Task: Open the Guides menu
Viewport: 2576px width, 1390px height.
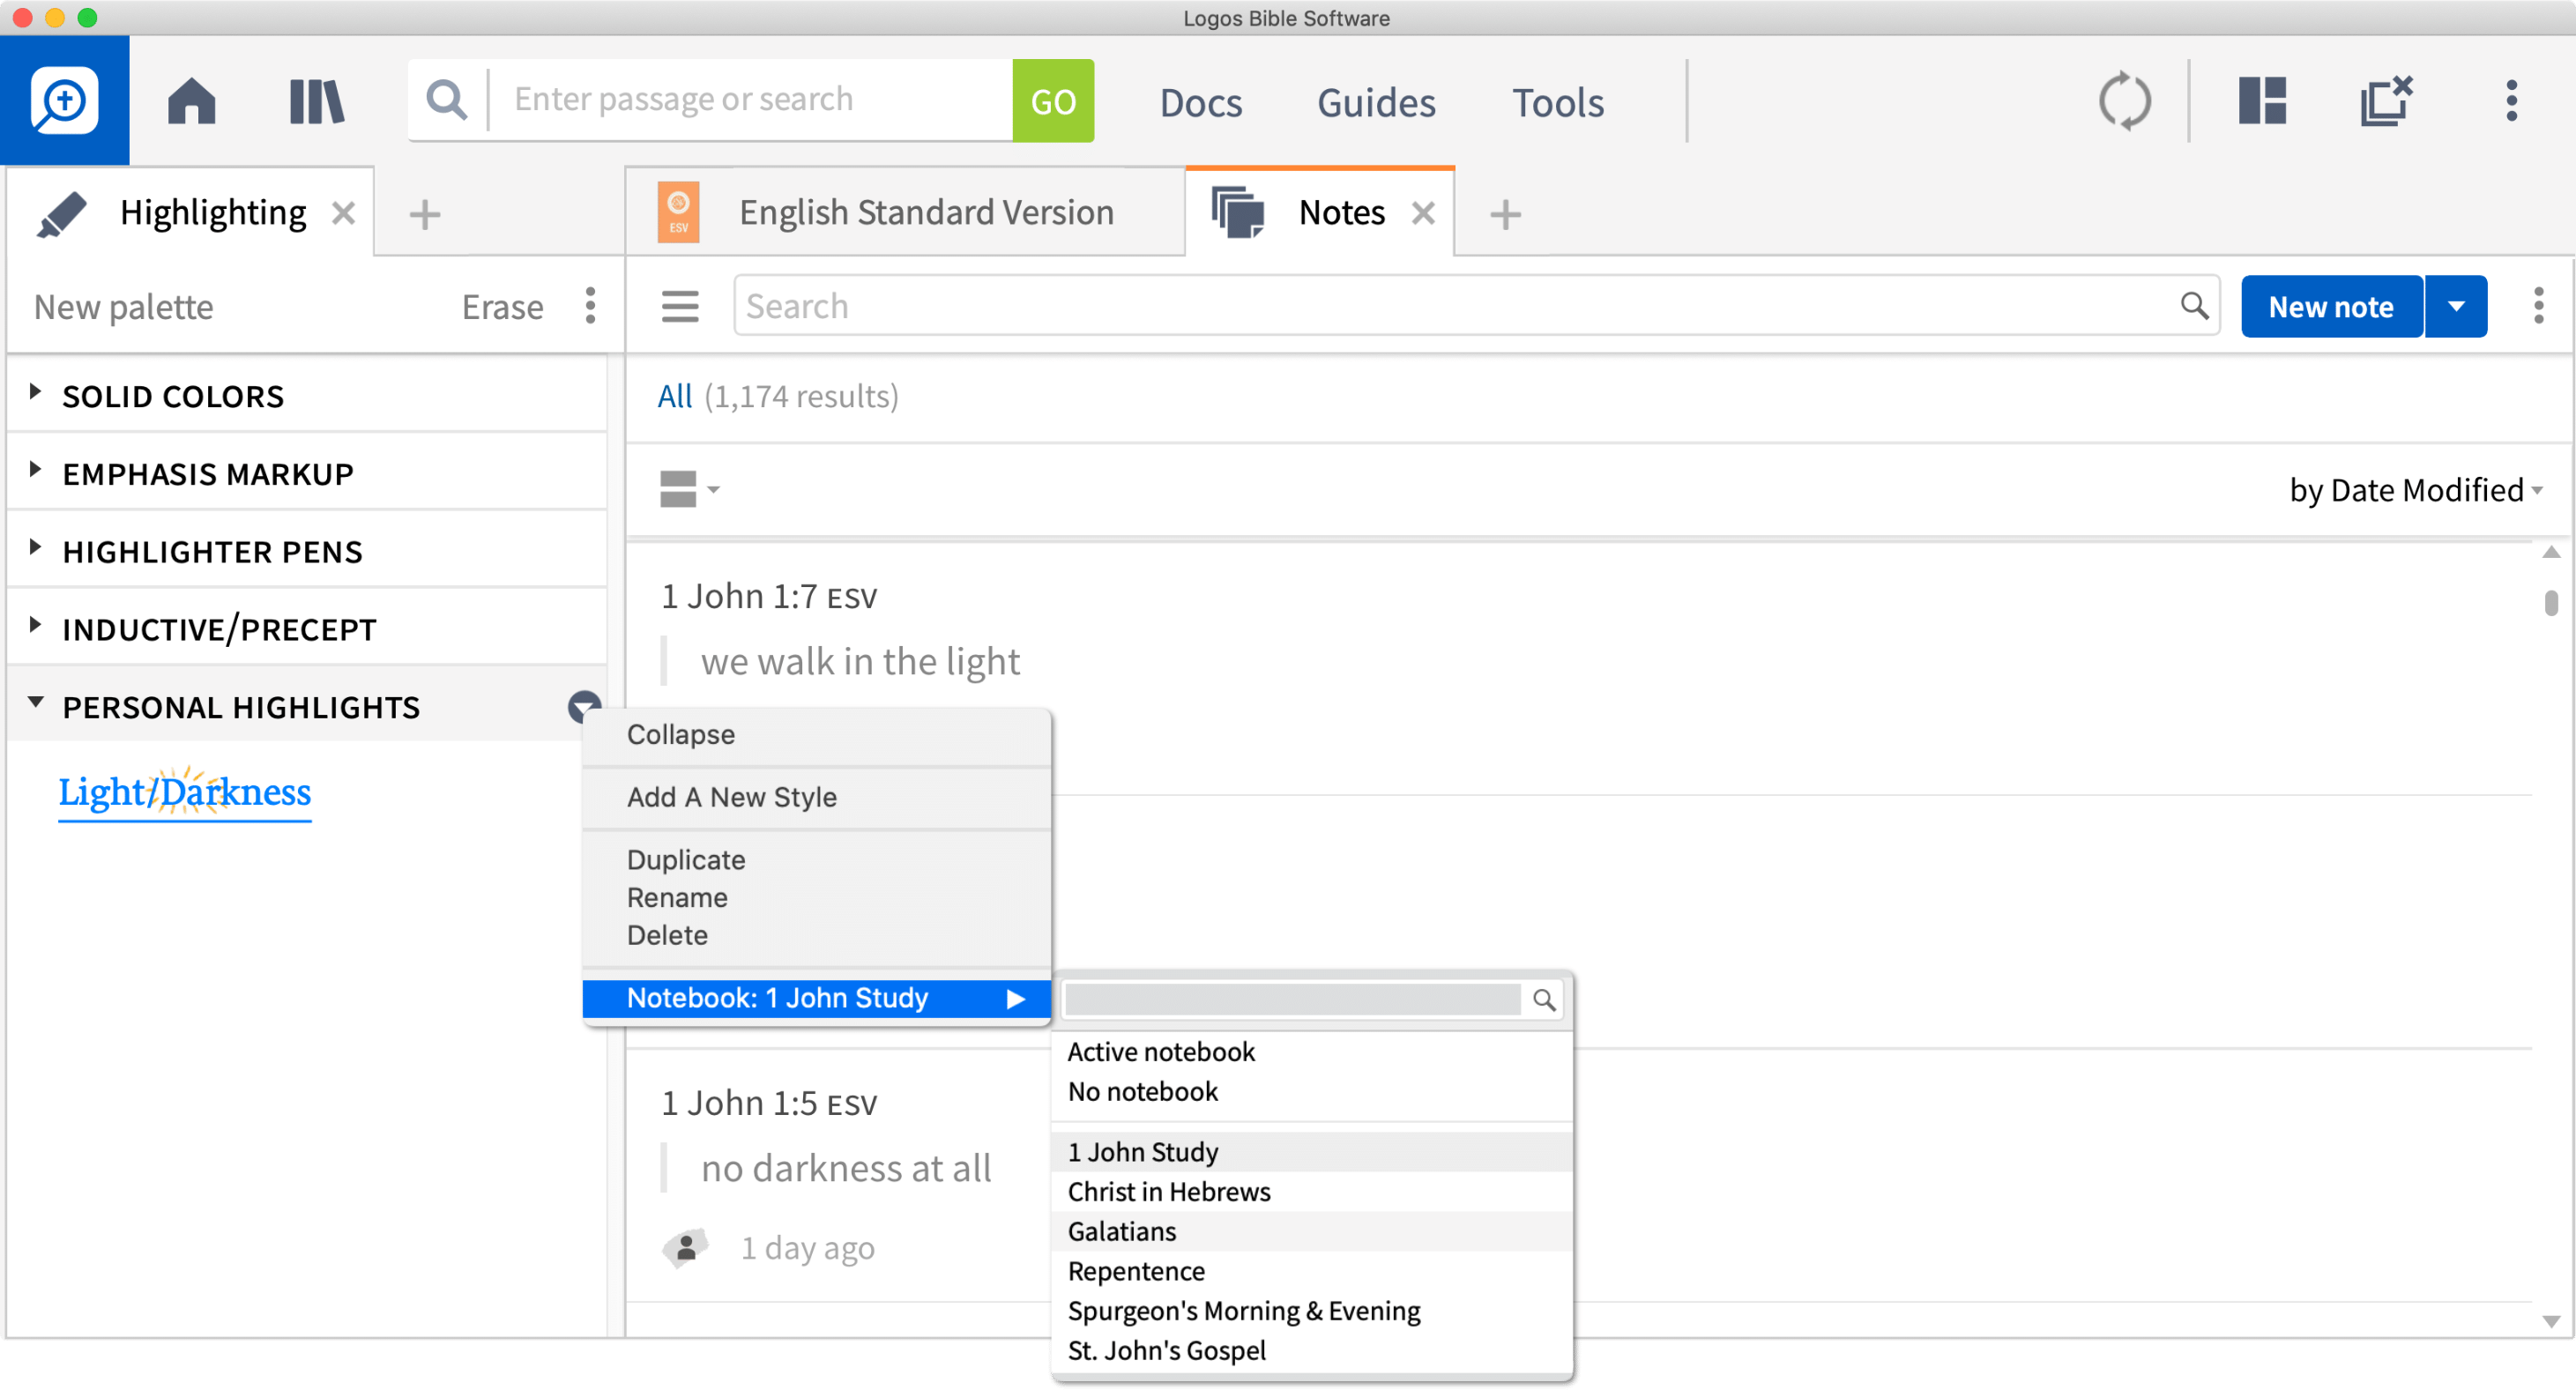Action: coord(1376,102)
